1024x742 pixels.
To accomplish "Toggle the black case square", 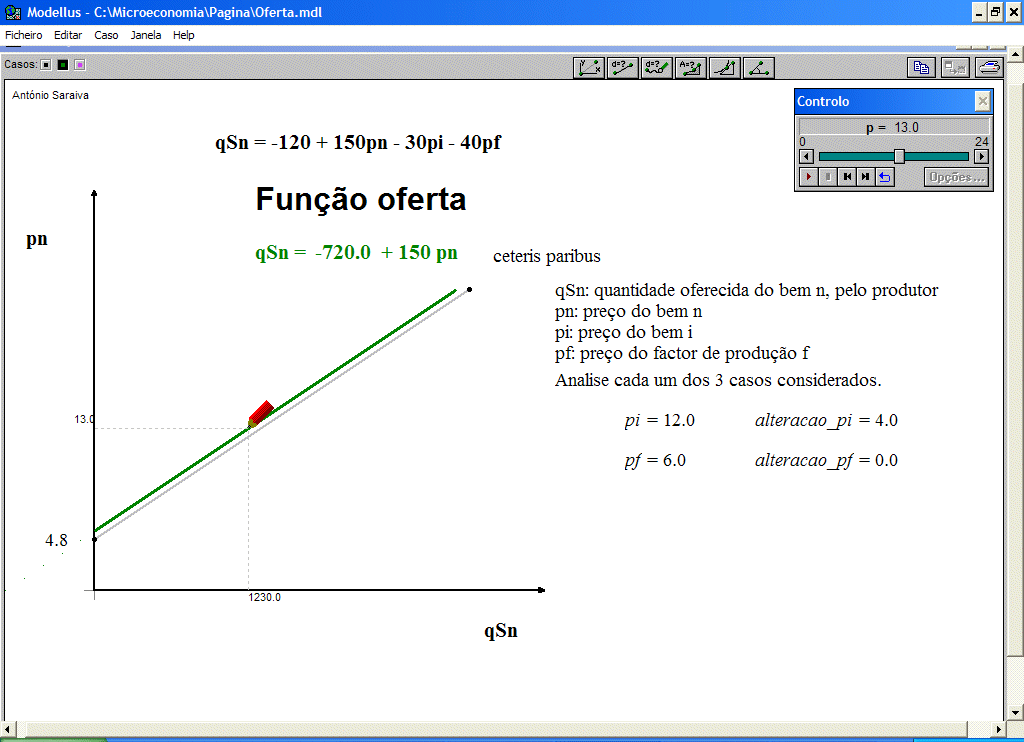I will coord(46,65).
